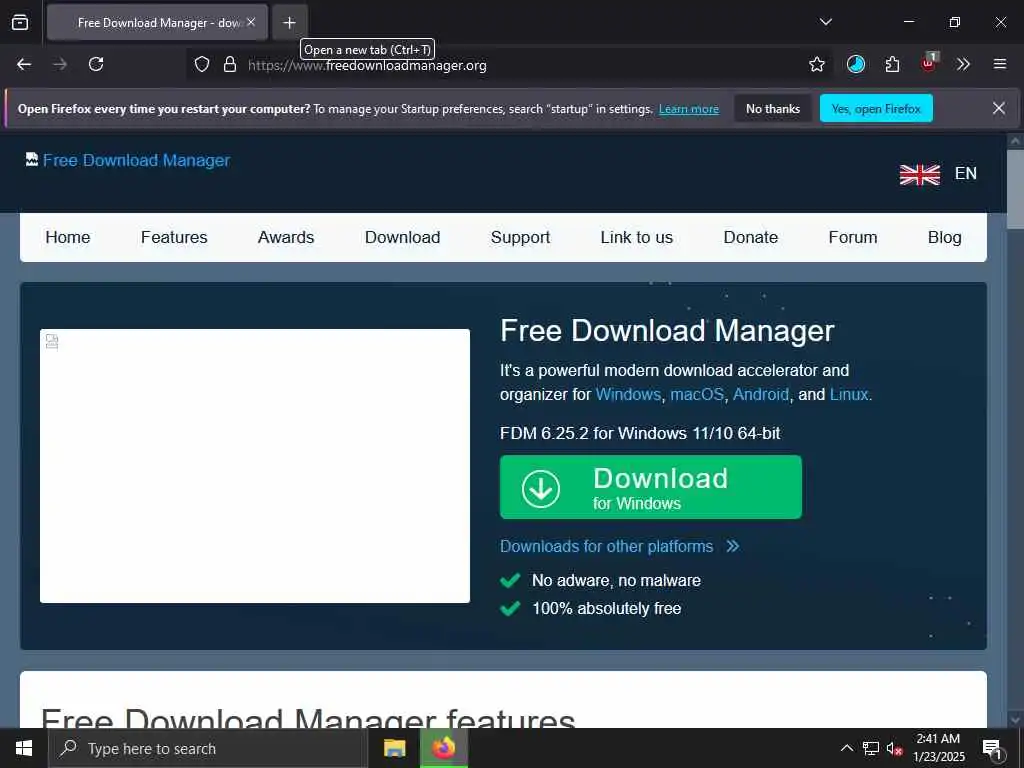
Task: Open the Features menu item
Action: click(x=174, y=237)
